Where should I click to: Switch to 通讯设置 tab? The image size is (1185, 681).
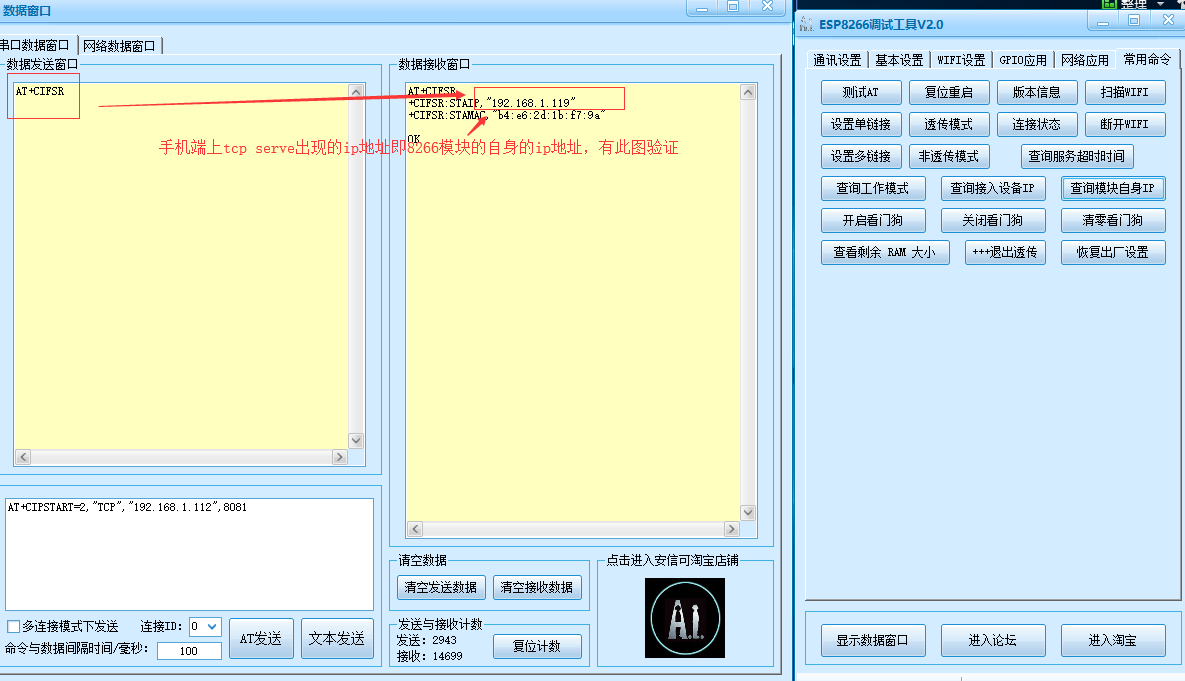837,60
